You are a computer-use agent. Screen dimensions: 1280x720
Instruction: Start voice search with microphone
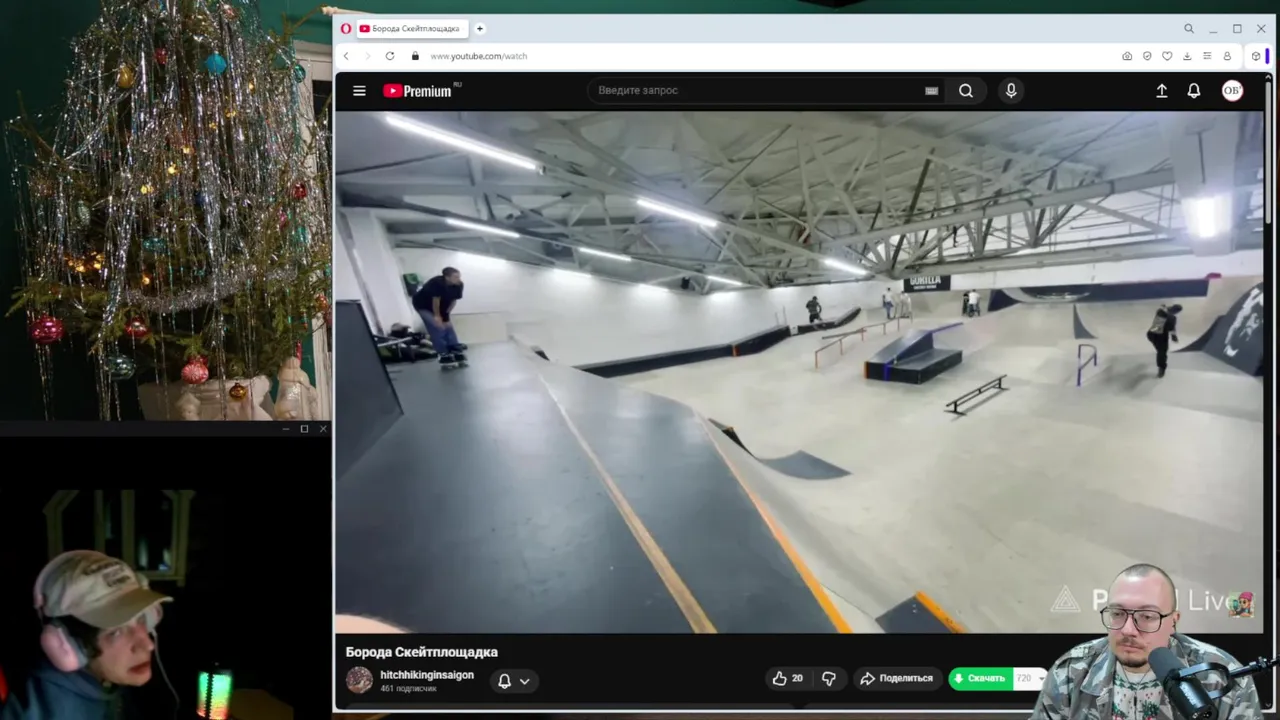pos(1011,90)
